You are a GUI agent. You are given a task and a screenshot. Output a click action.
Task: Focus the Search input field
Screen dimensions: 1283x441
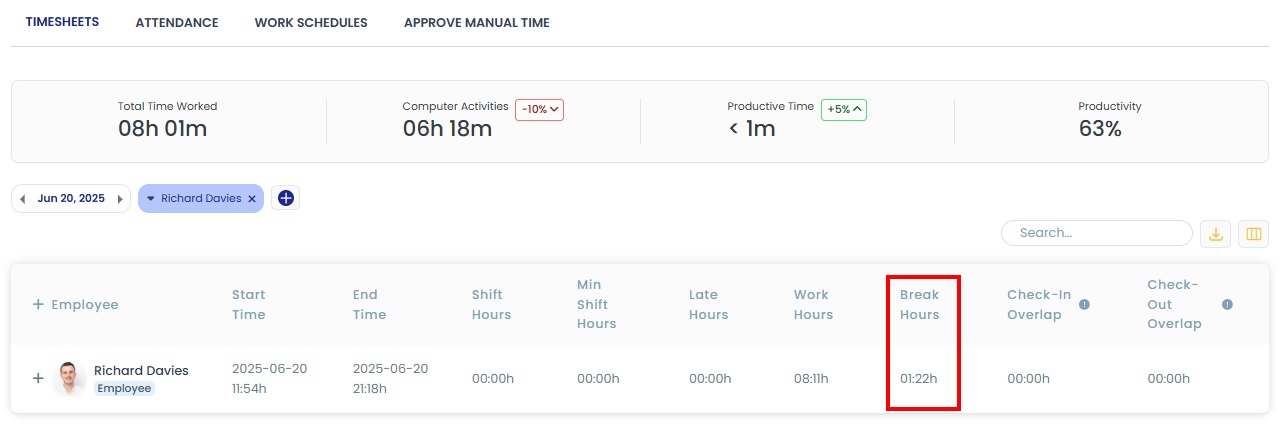pos(1098,233)
